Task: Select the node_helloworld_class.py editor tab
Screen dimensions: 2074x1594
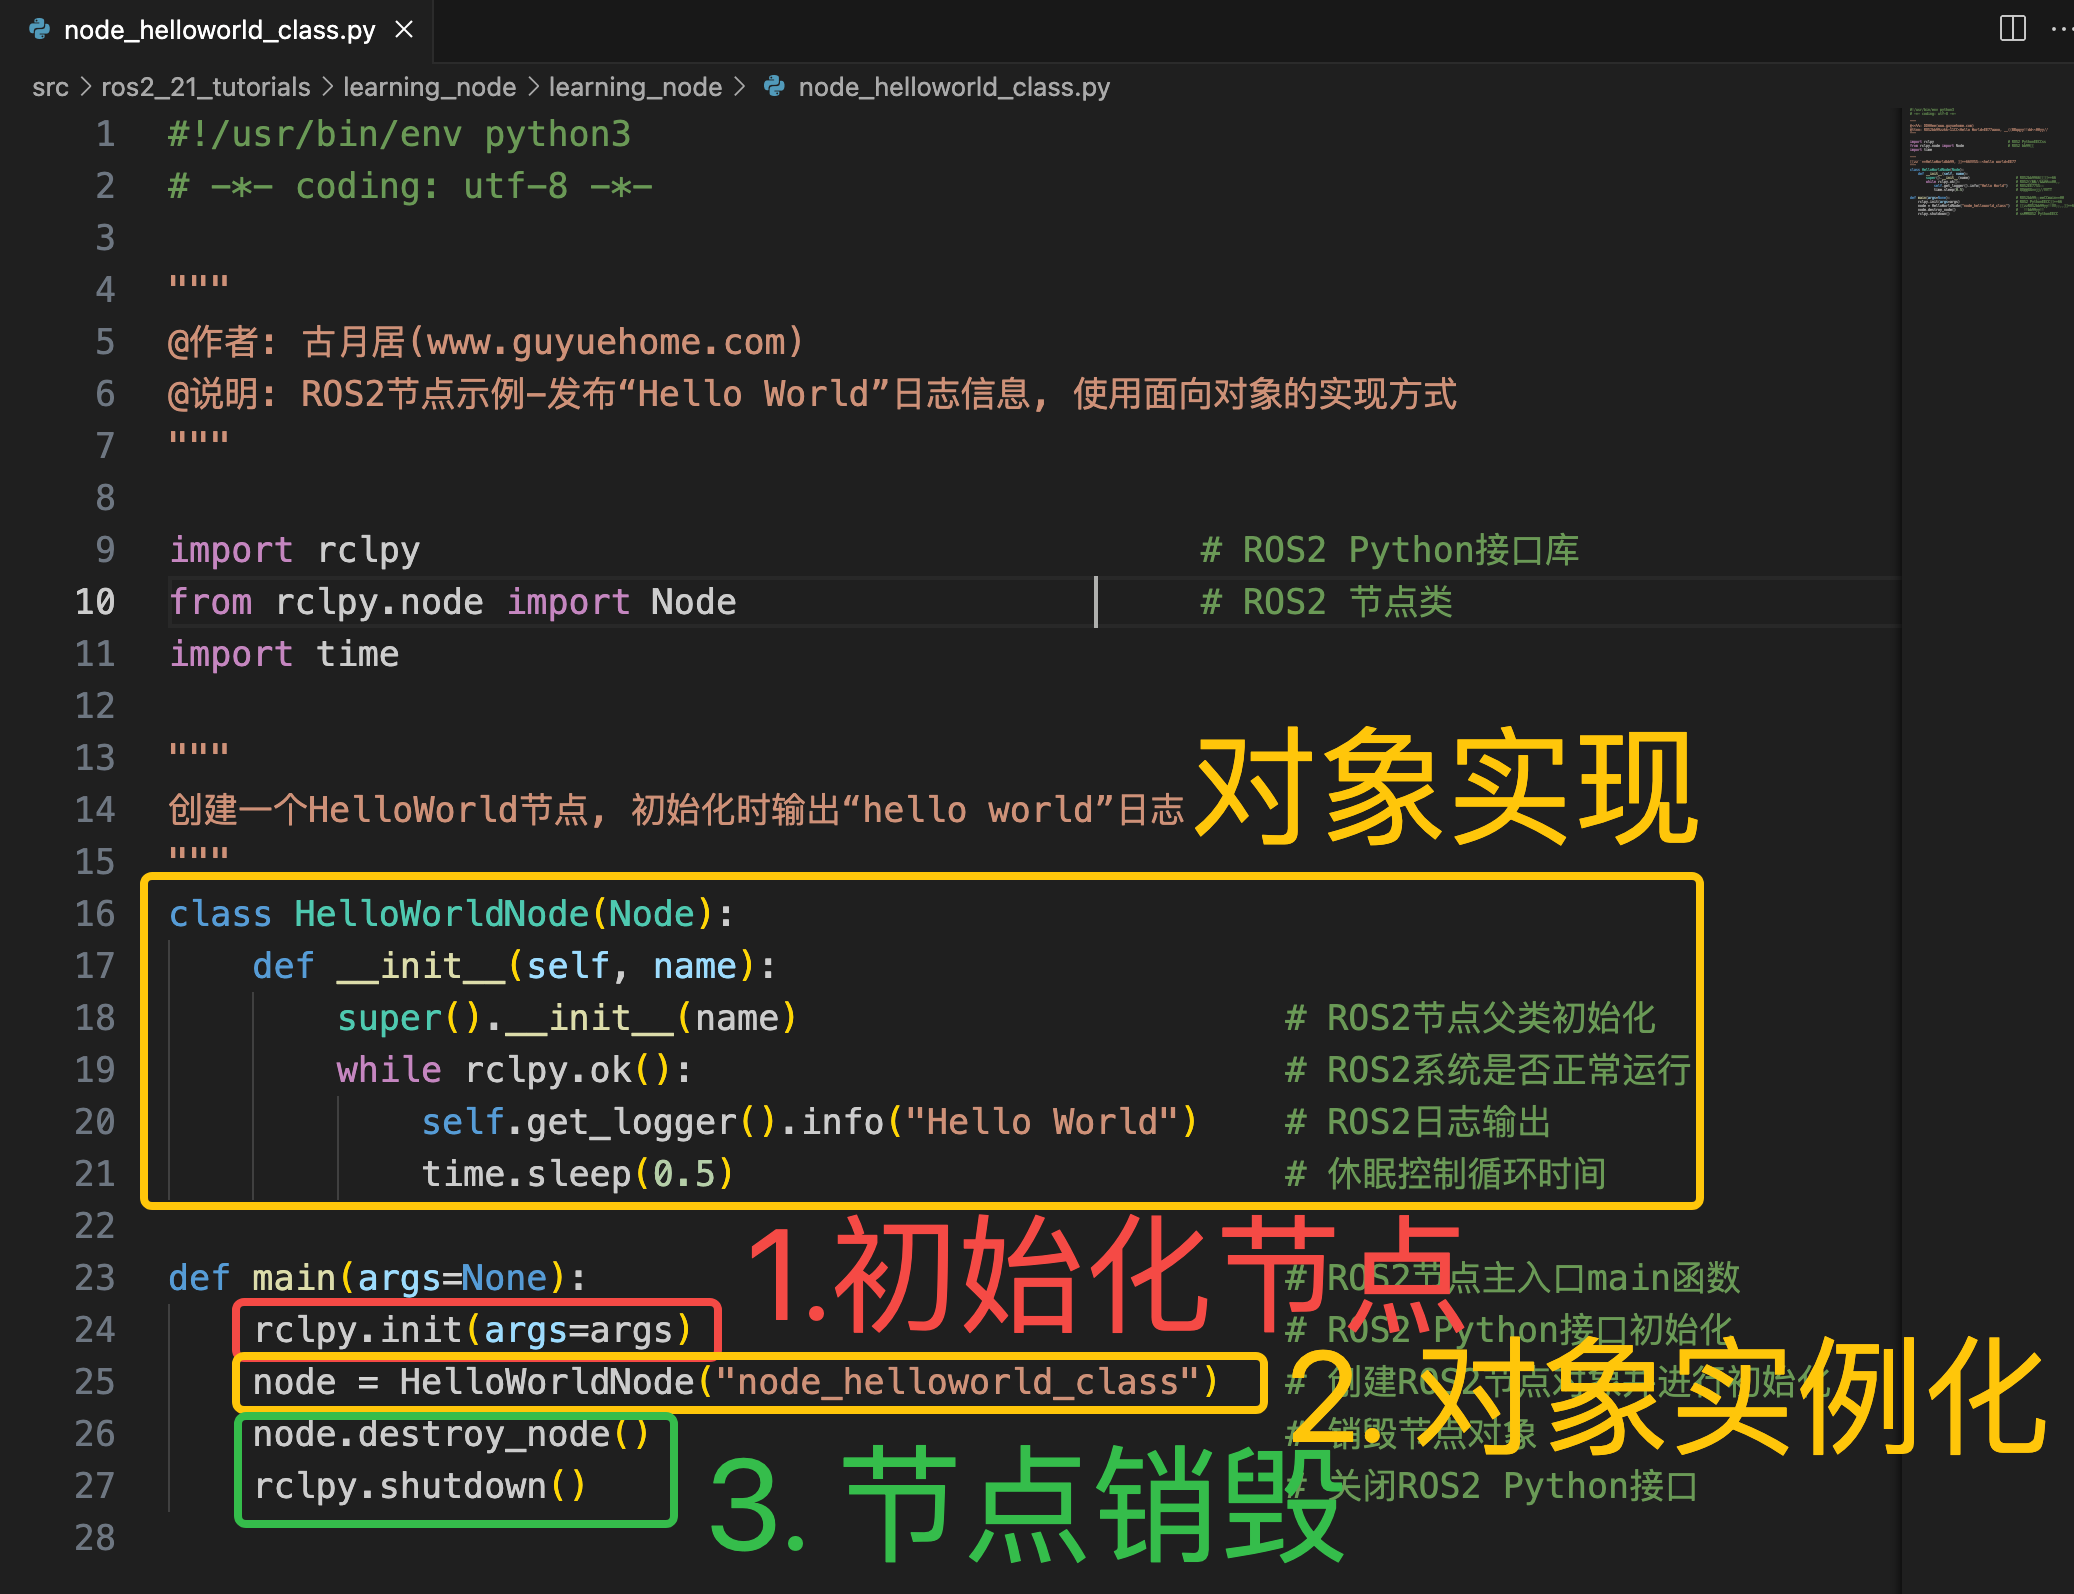Action: 219,30
